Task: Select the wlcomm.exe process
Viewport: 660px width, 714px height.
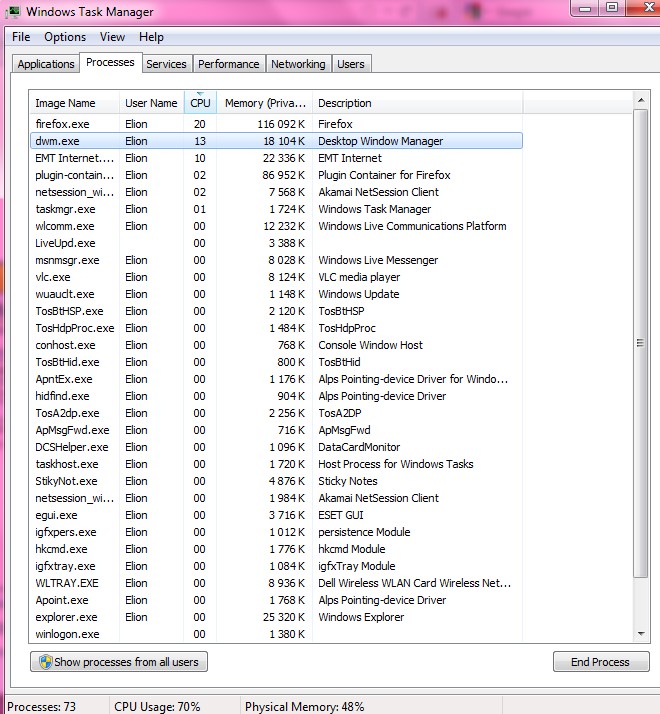Action: [x=276, y=226]
